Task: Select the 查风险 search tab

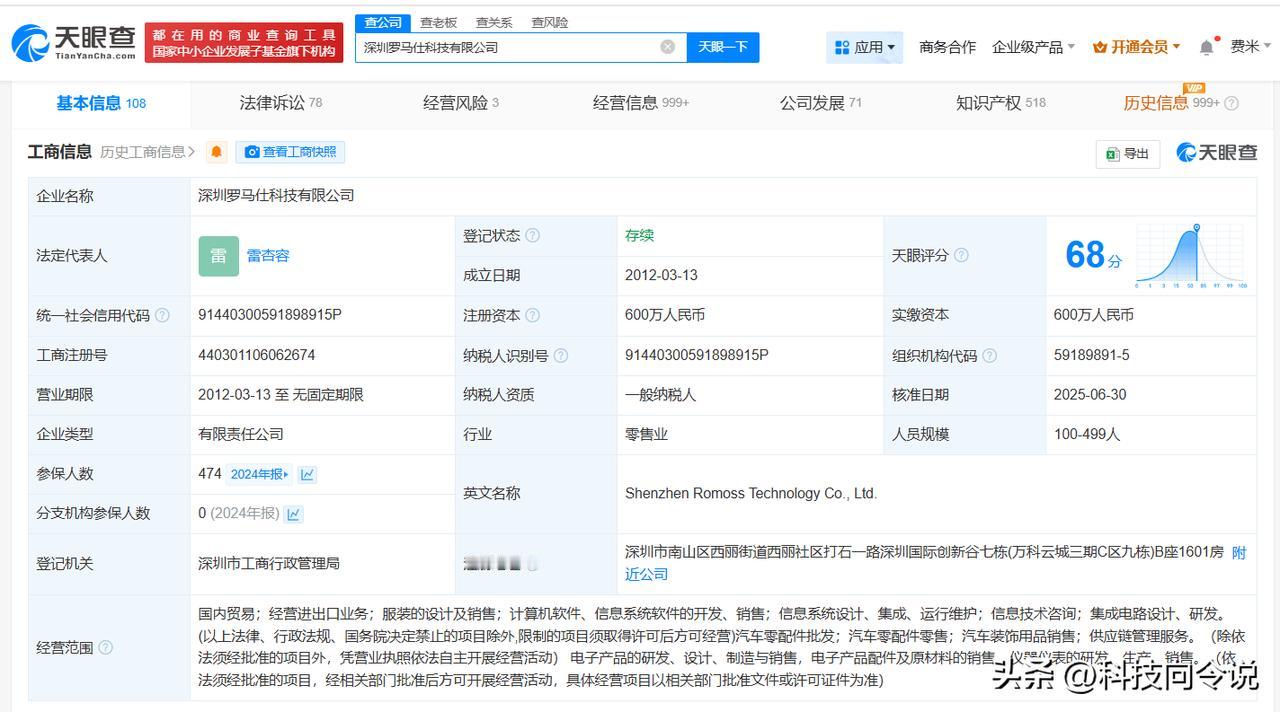Action: click(549, 22)
